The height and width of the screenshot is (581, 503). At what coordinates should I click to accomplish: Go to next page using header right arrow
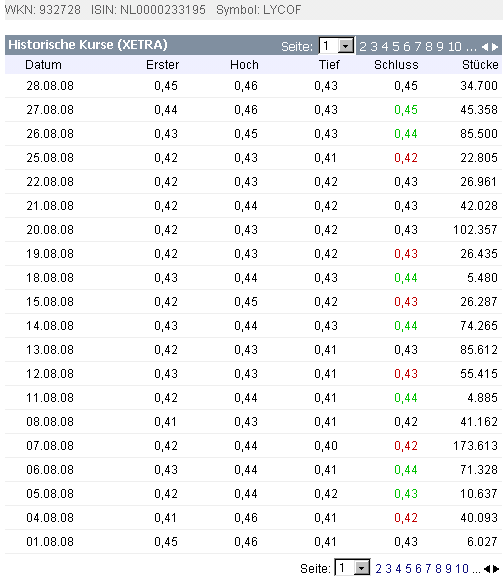click(x=495, y=47)
